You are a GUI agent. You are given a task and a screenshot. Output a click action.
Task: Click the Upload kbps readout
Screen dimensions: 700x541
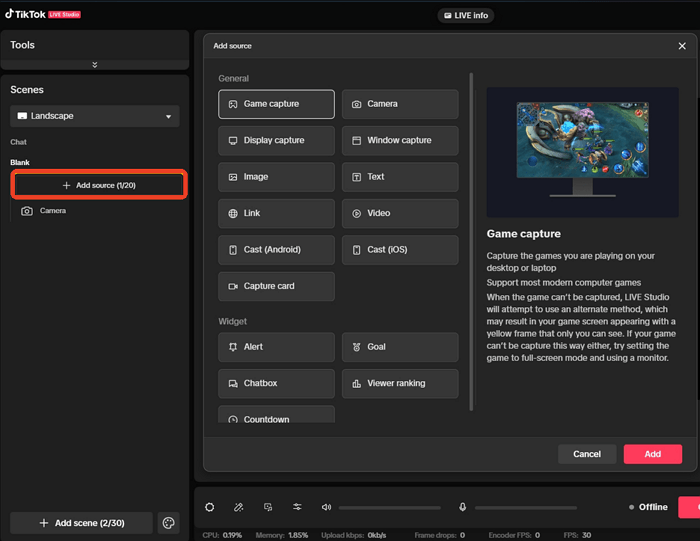point(354,535)
